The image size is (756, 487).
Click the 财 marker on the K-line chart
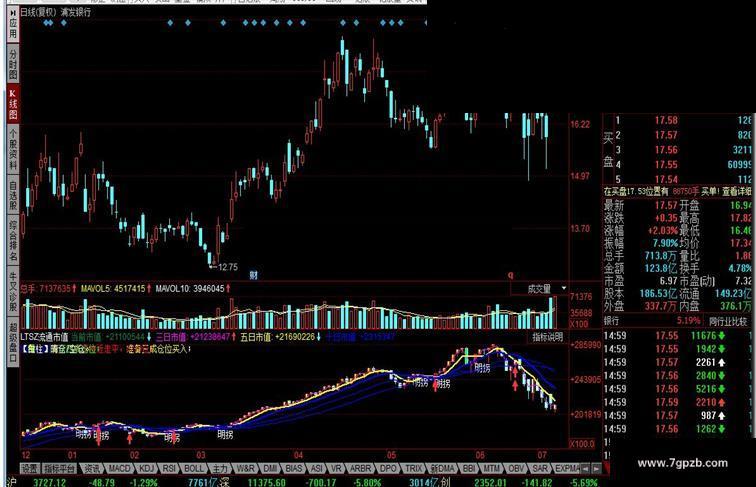click(254, 275)
